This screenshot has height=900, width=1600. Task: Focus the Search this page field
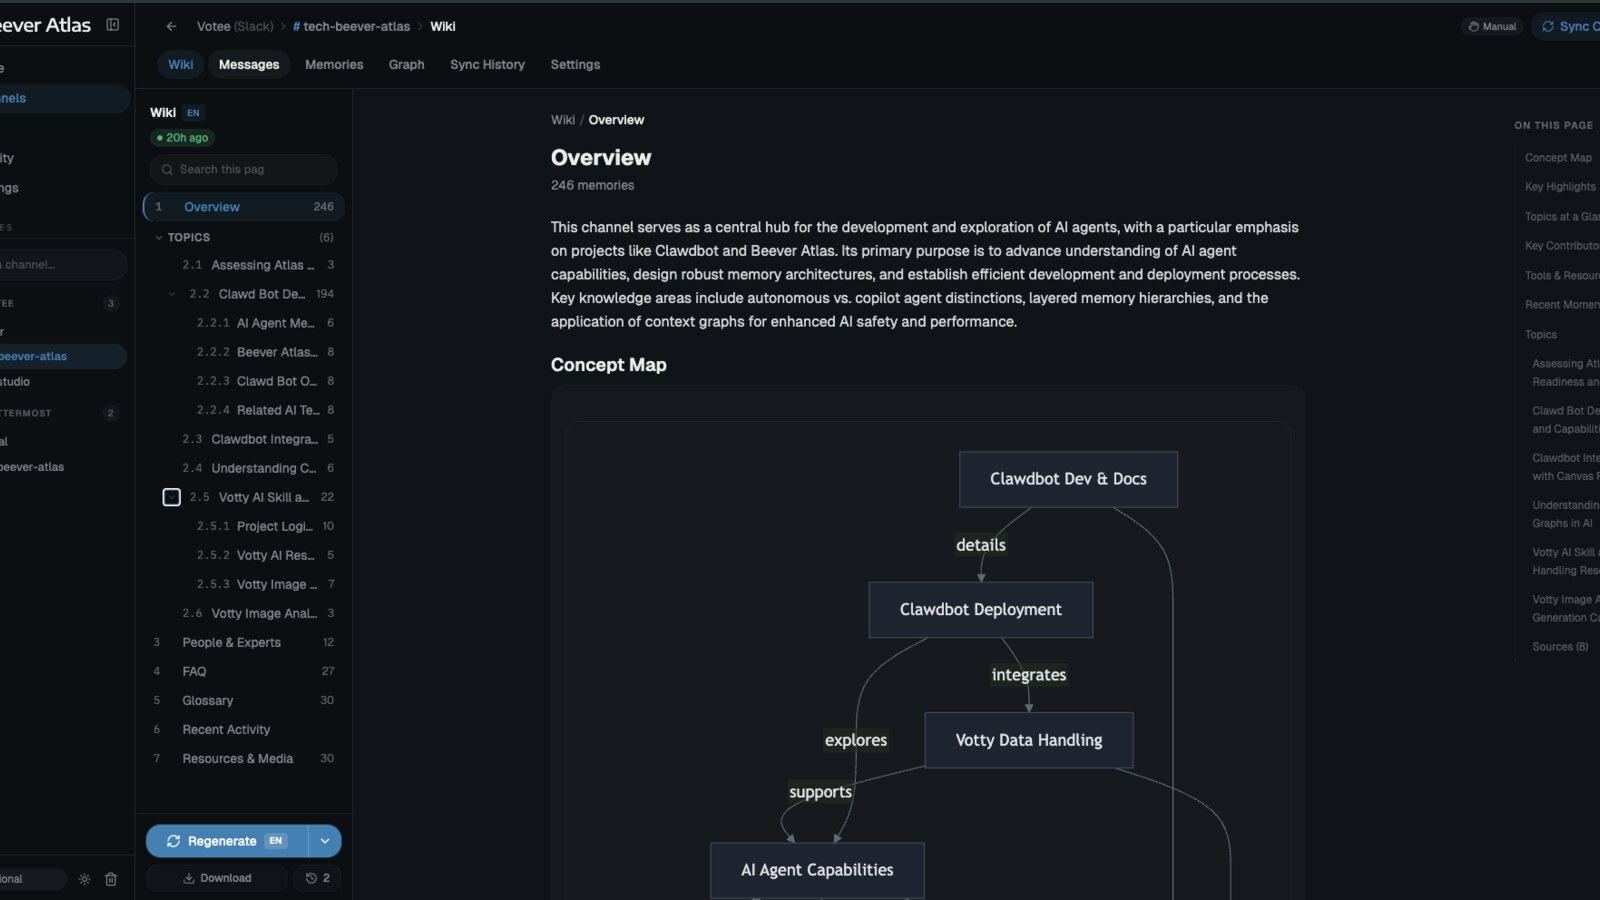(243, 169)
